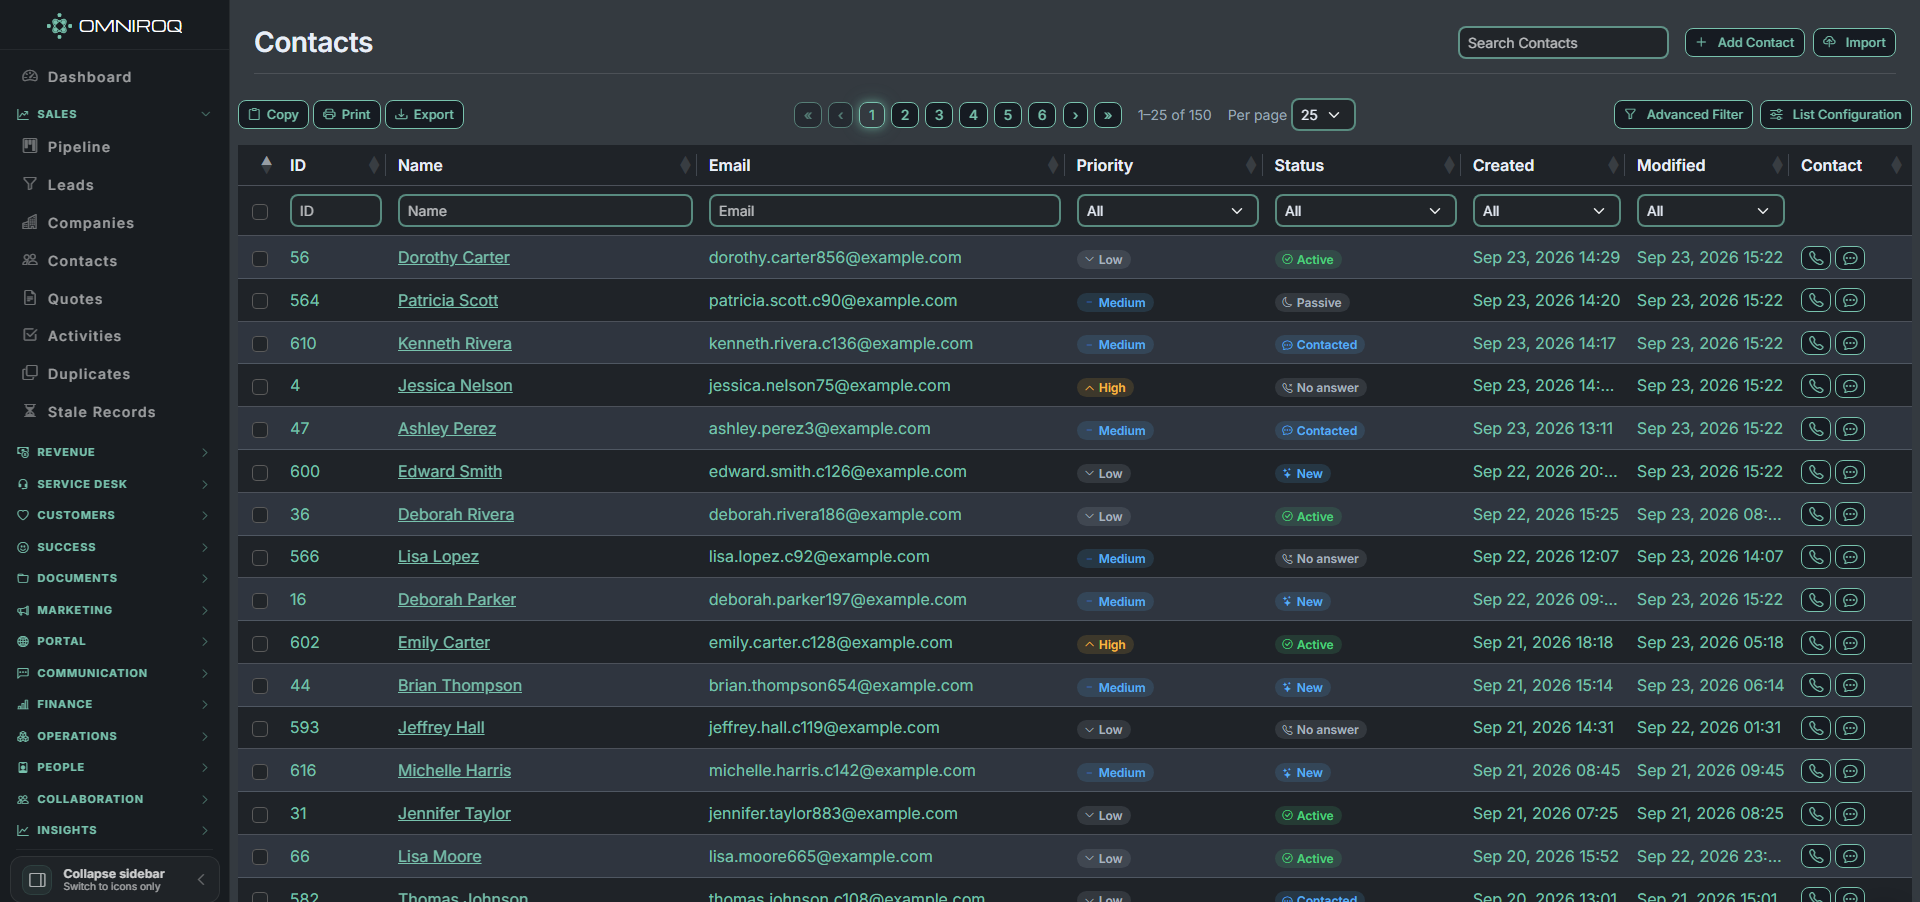
Task: Expand the Revenue sidebar section
Action: [115, 453]
